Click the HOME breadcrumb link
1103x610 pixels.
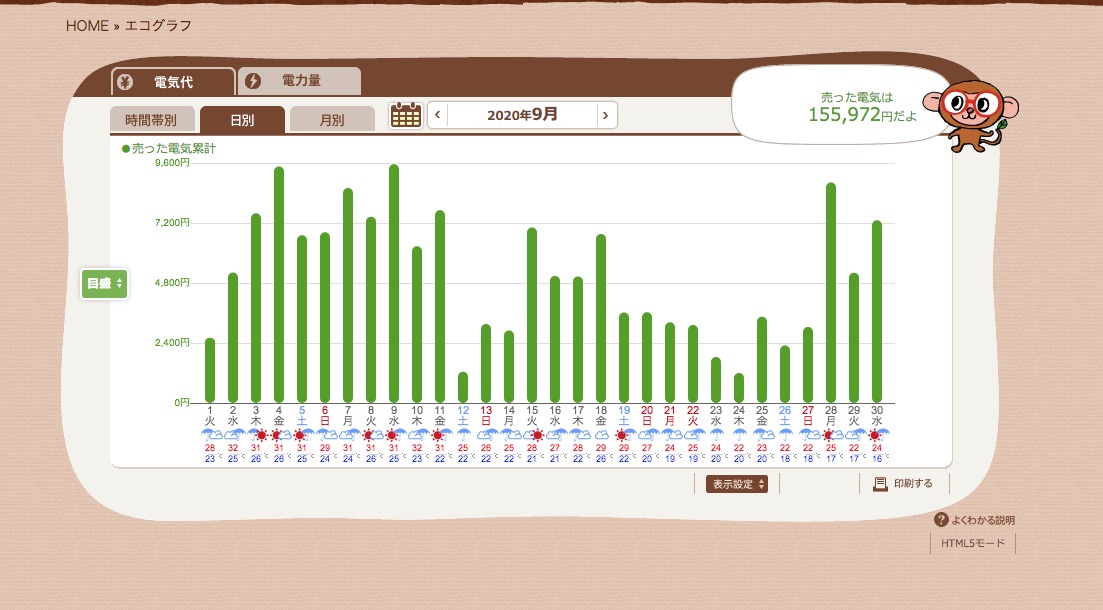pyautogui.click(x=87, y=26)
